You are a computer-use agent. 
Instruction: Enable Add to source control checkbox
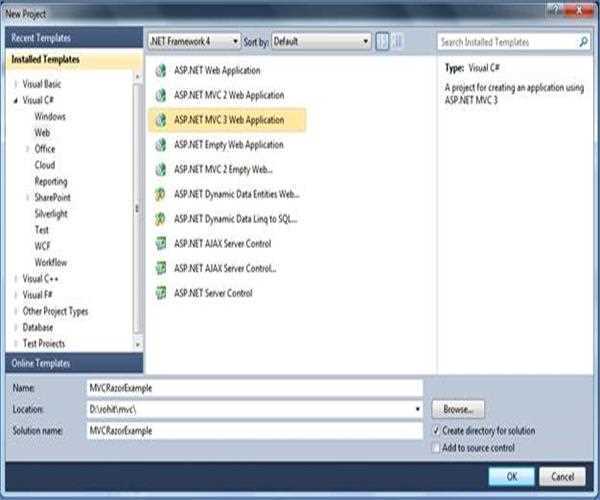tap(435, 448)
